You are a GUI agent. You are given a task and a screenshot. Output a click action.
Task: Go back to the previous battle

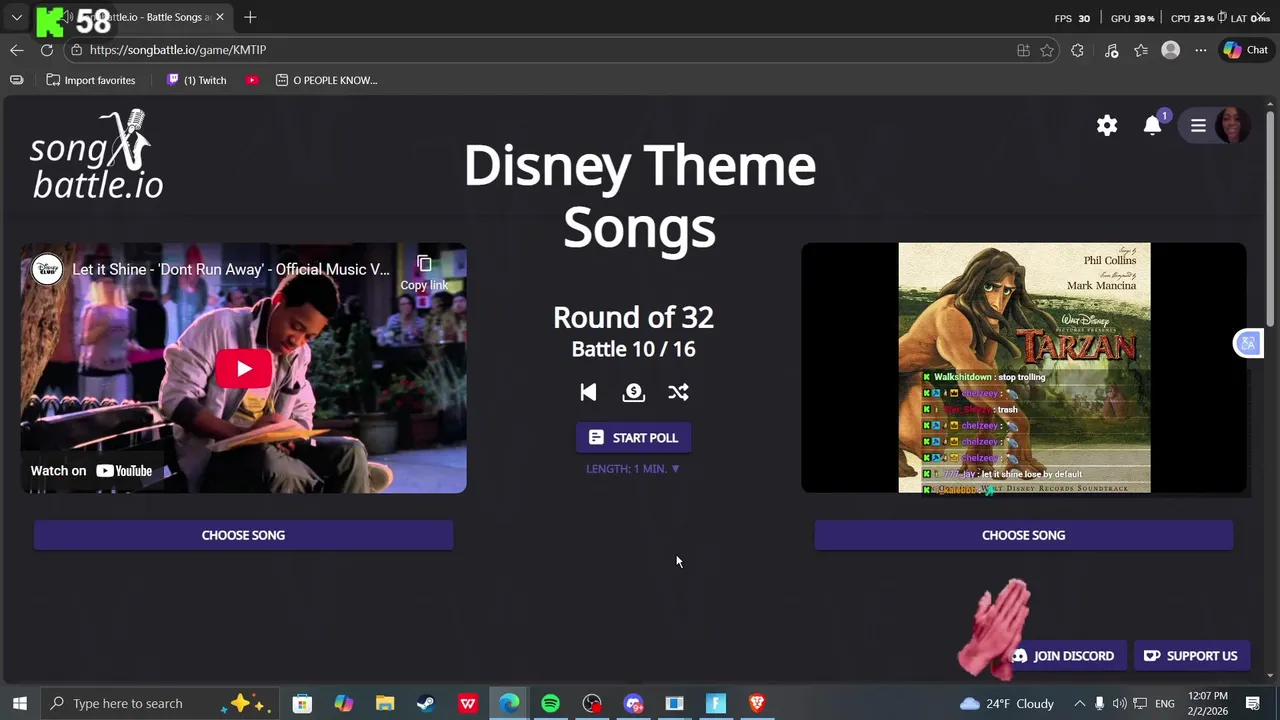coord(588,392)
